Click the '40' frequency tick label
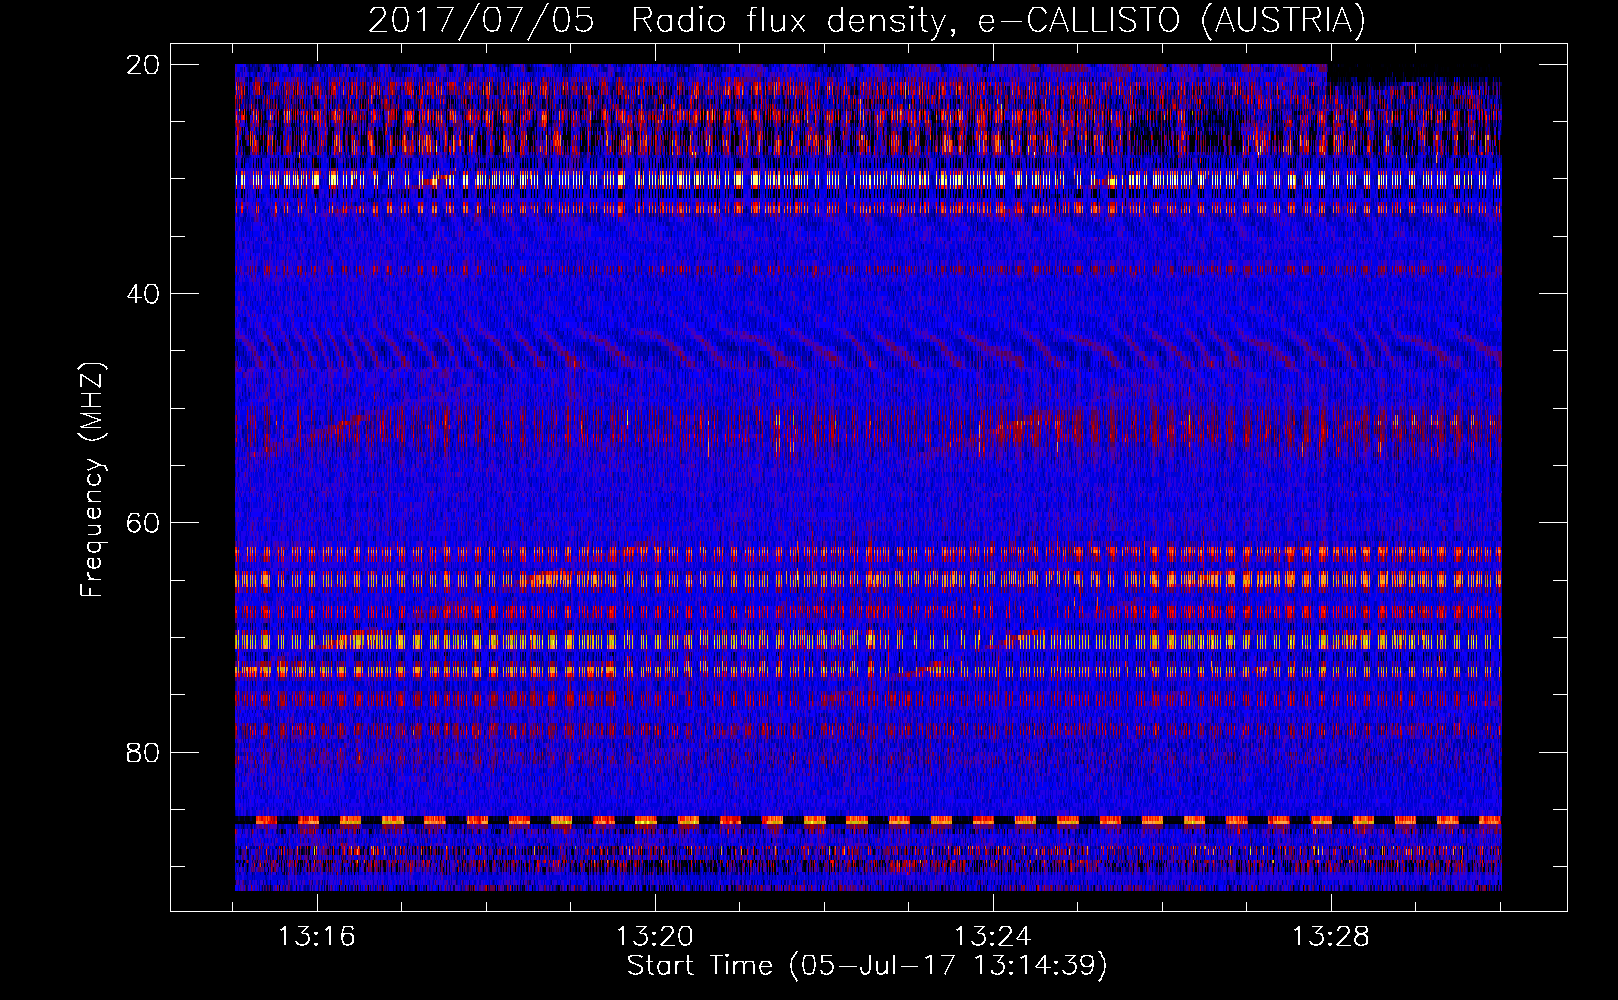The width and height of the screenshot is (1618, 1000). click(144, 294)
